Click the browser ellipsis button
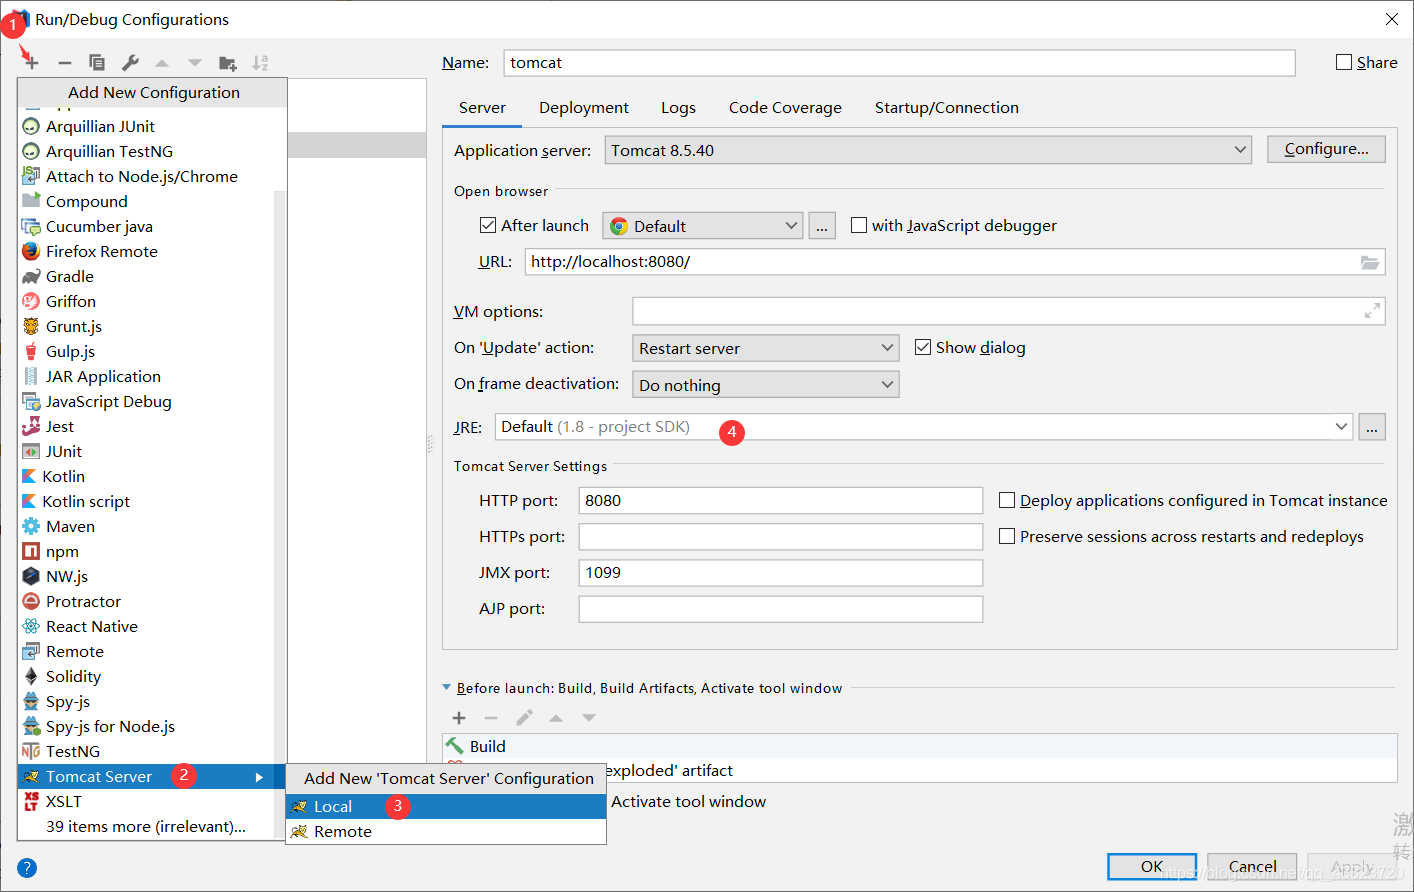Viewport: 1414px width, 892px height. 822,226
